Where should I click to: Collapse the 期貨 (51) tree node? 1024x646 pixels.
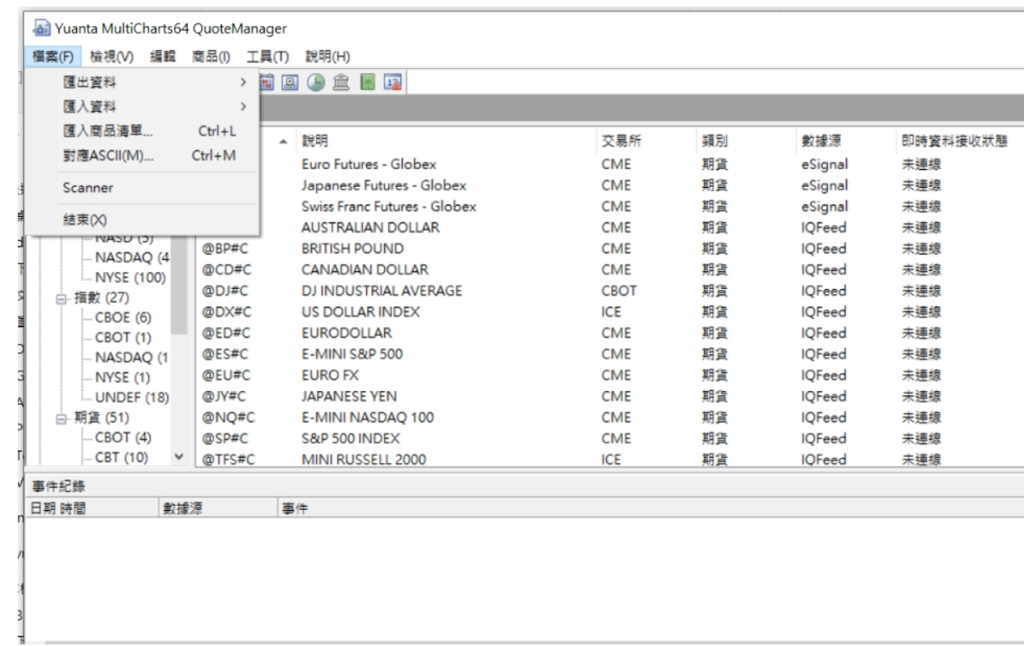coord(61,419)
